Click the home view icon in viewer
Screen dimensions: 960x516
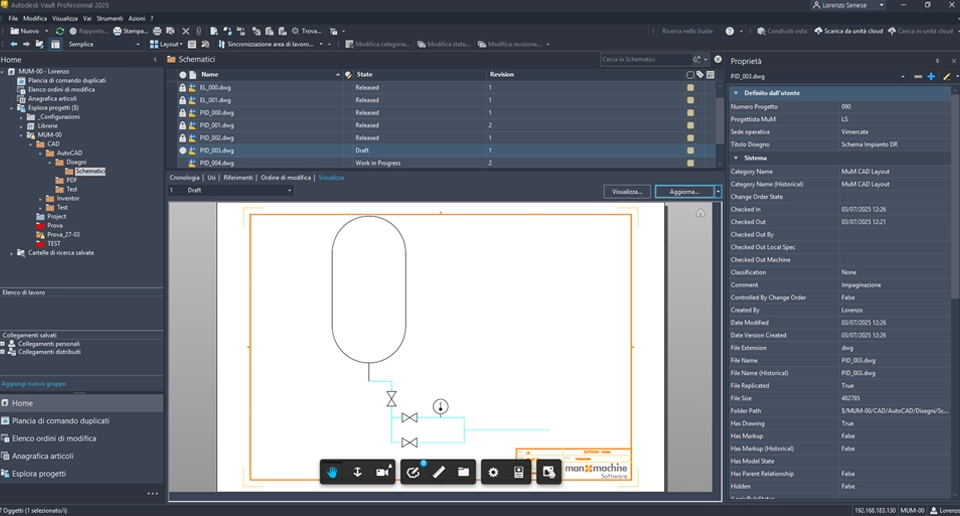coord(700,213)
